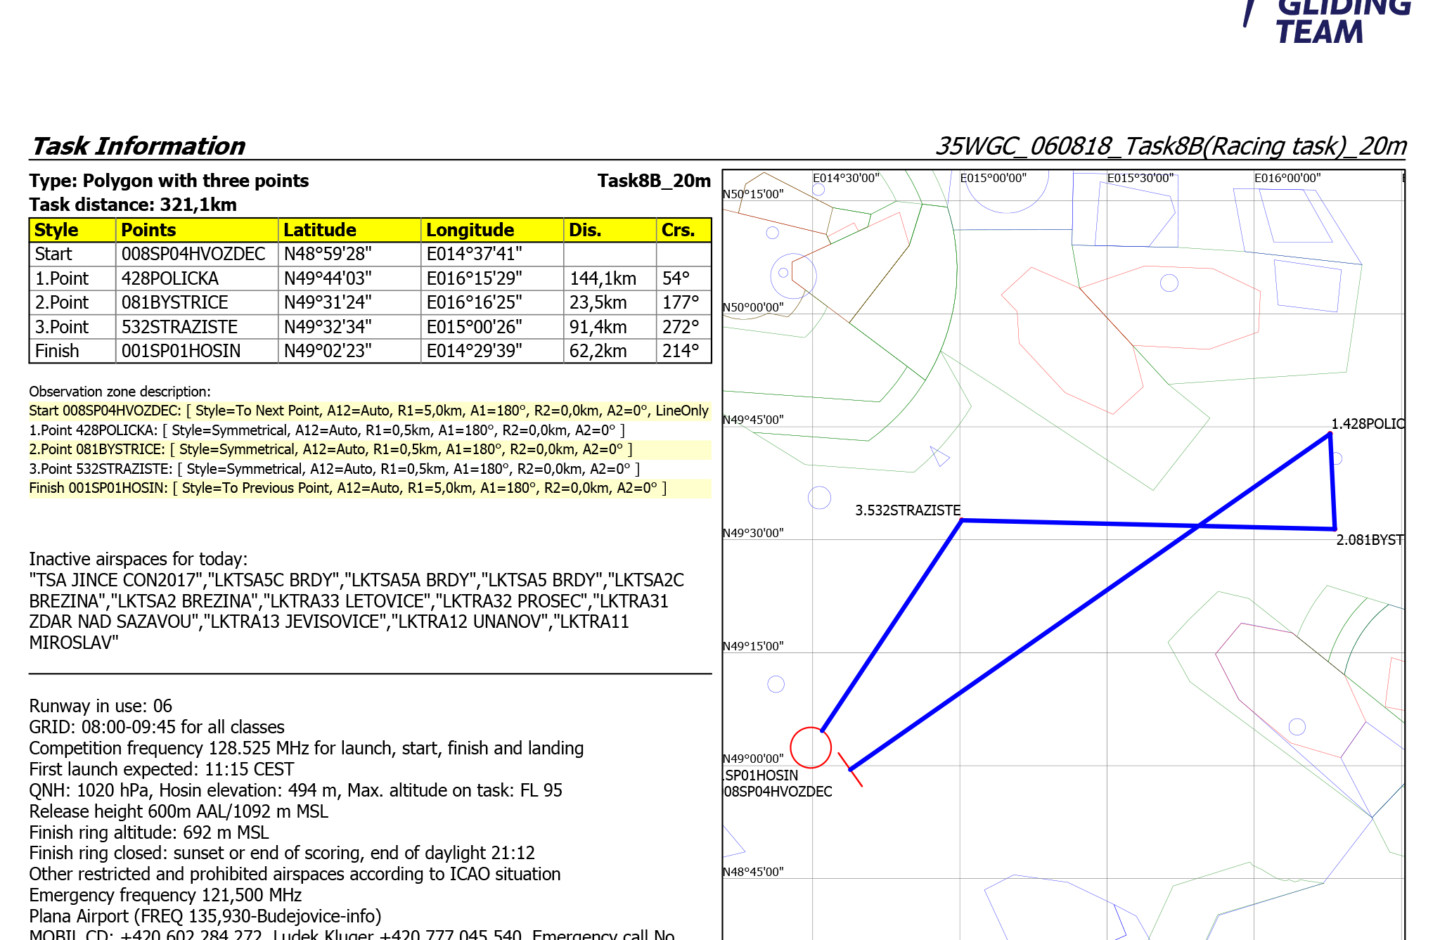Click the SP01HOSIN label on the map
The height and width of the screenshot is (940, 1440).
pos(762,775)
